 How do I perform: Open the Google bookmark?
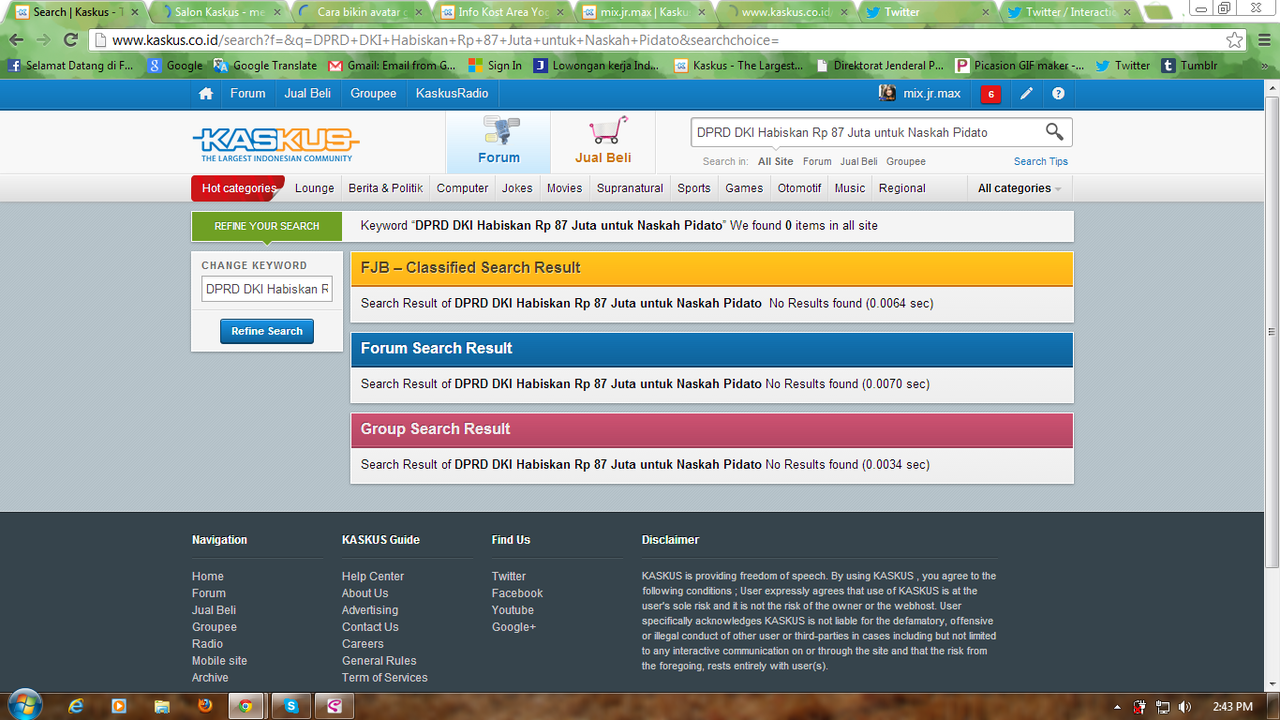[176, 65]
